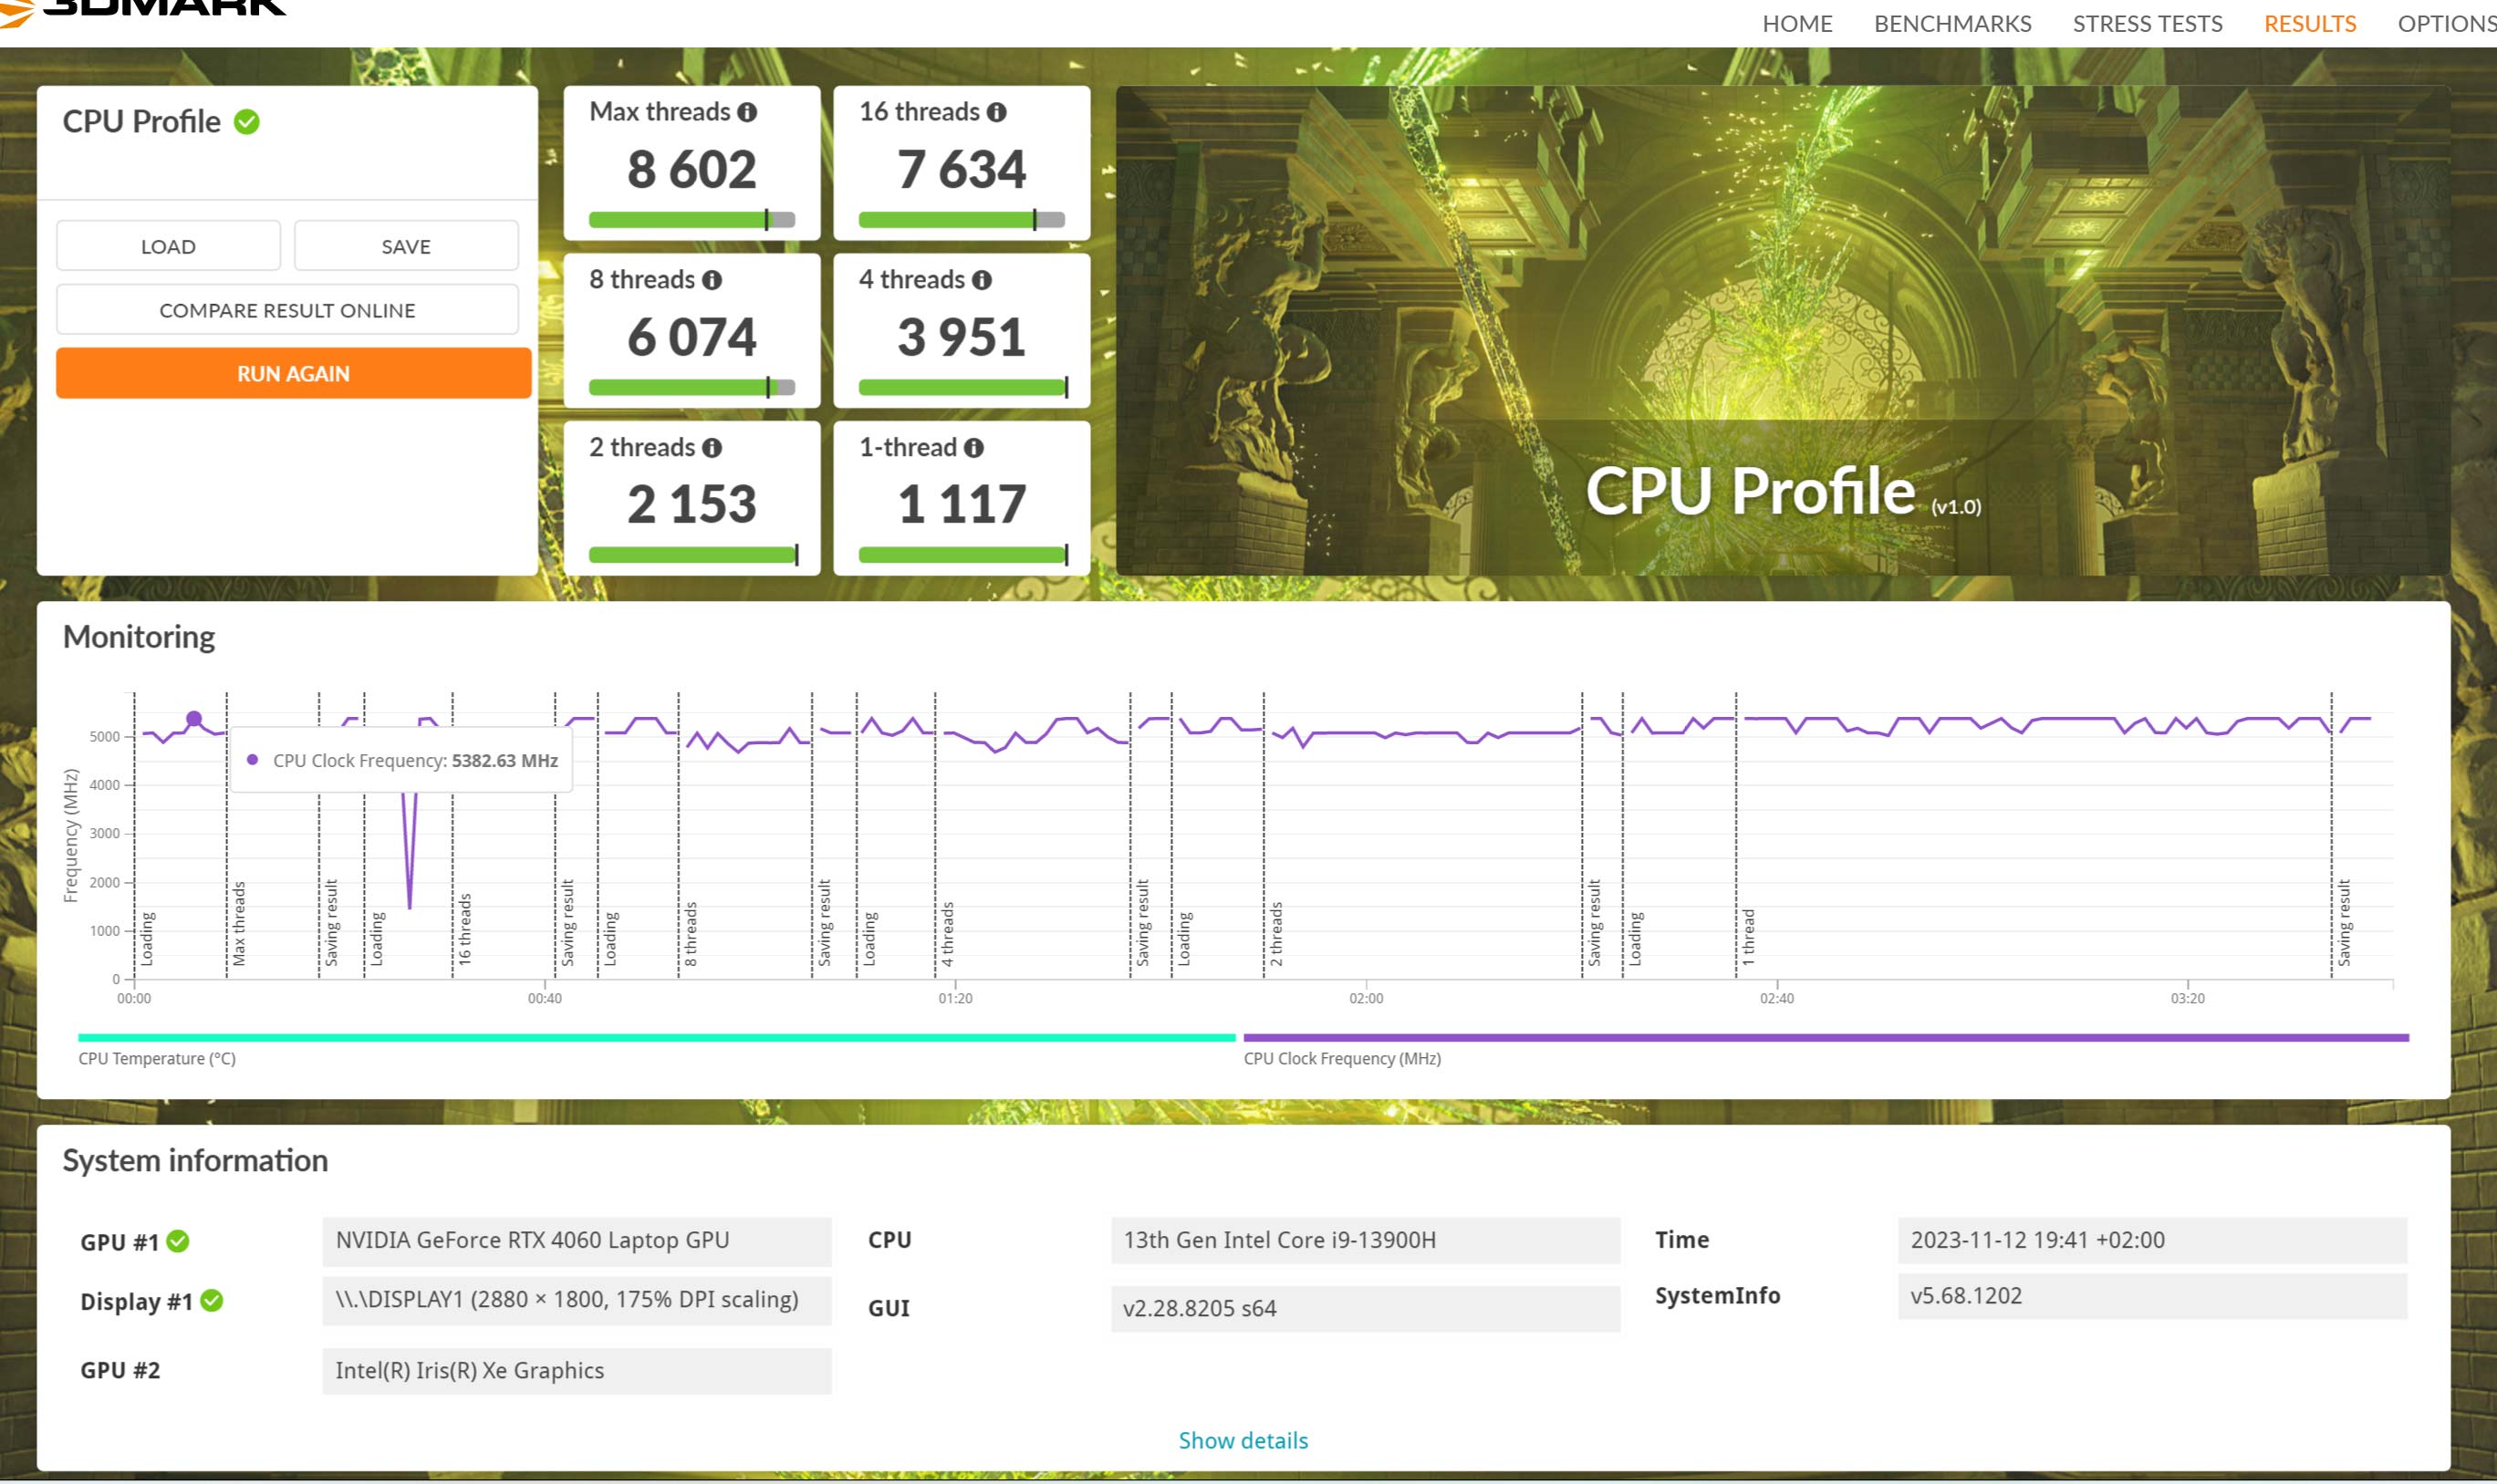This screenshot has height=1484, width=2497.
Task: Expand Show details link
Action: (x=1242, y=1439)
